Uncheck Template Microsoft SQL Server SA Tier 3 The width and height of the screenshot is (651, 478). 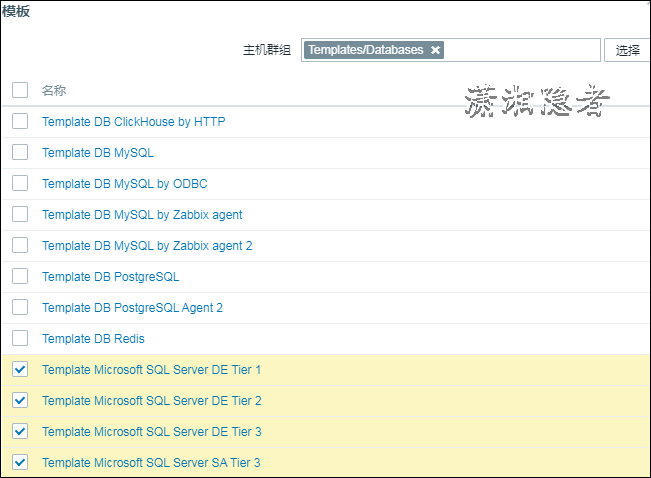pos(20,462)
